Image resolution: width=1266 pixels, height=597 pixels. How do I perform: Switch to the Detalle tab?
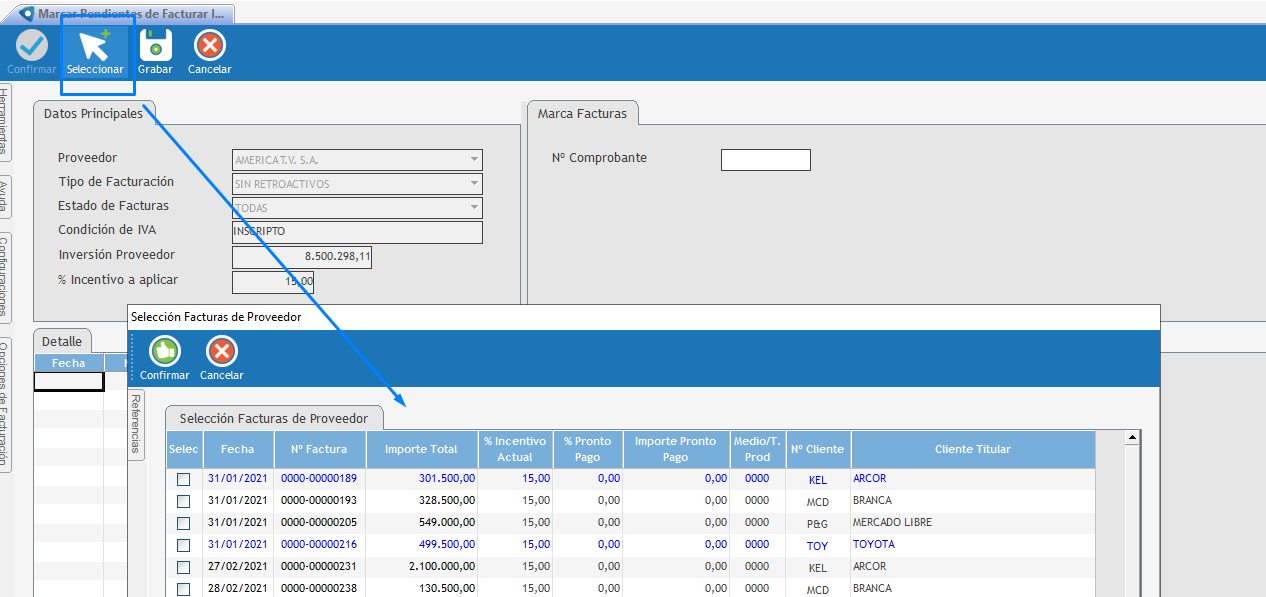(62, 341)
